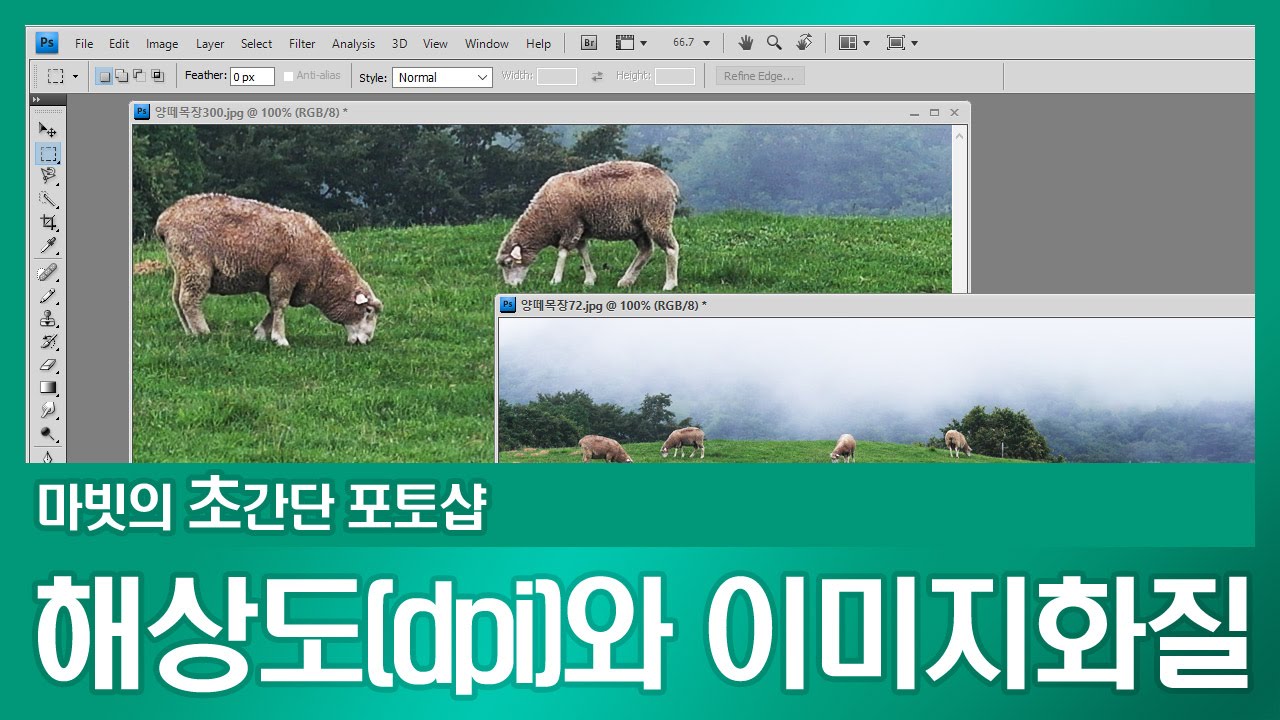Open the Layer menu
The image size is (1280, 720).
click(210, 44)
